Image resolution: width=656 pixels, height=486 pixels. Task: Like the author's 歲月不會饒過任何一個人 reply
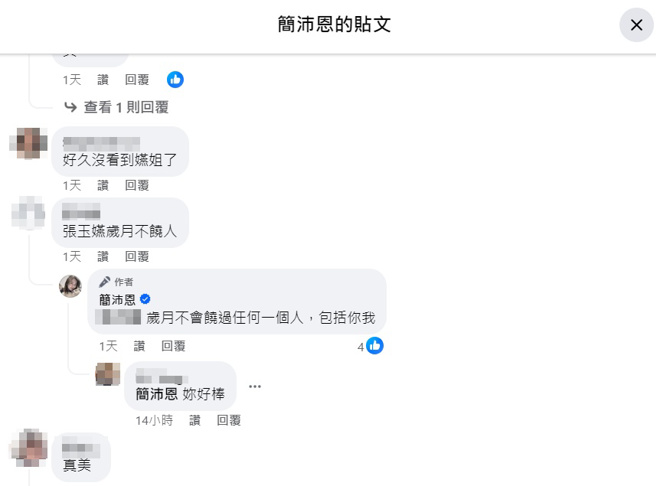click(x=139, y=346)
